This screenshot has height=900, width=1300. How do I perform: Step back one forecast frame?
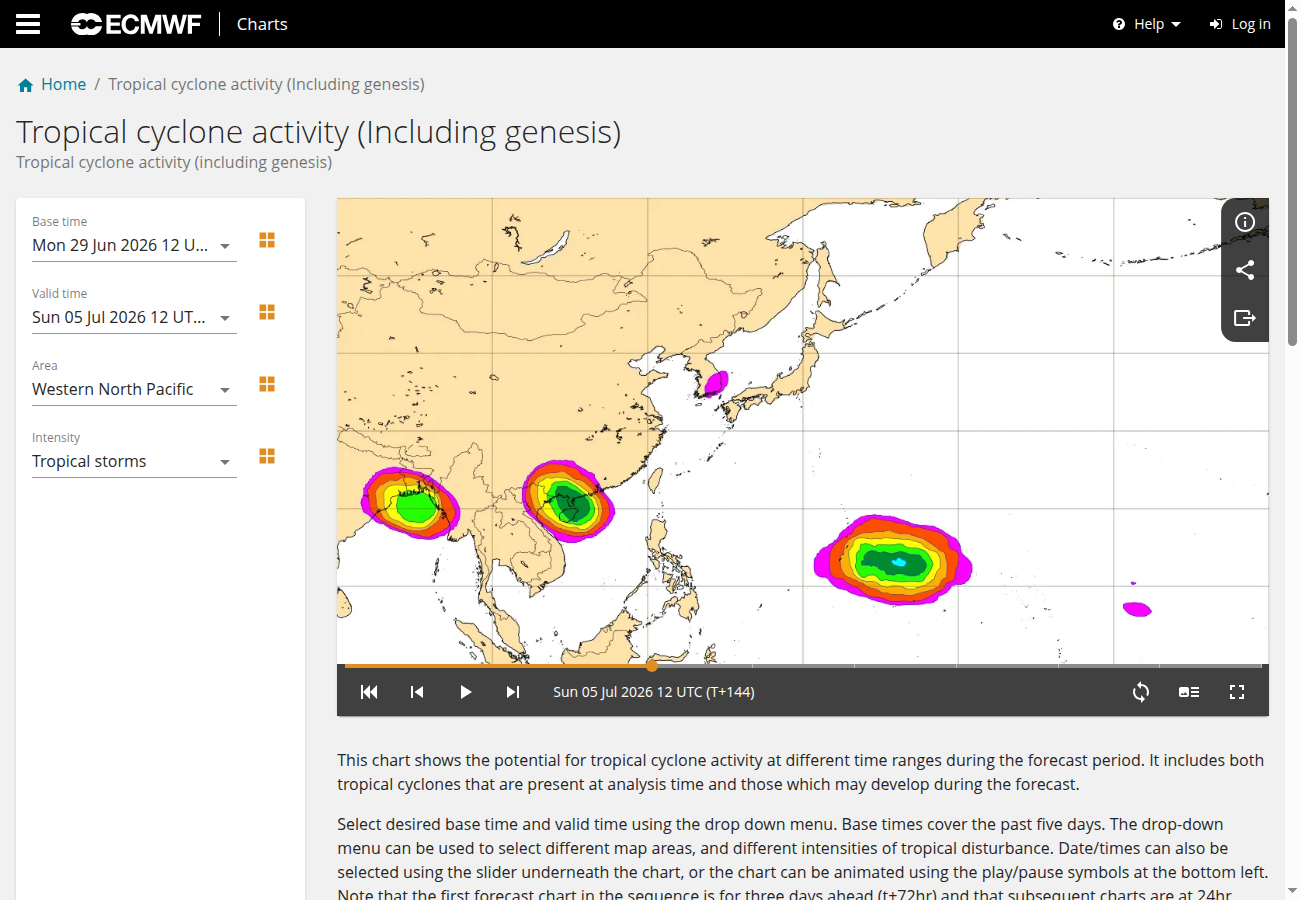pyautogui.click(x=417, y=692)
